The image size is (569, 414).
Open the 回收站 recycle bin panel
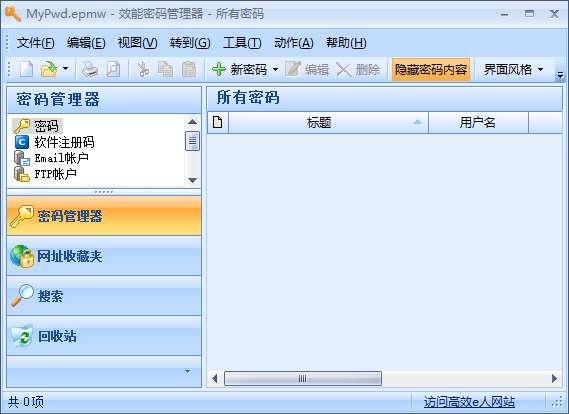coord(104,336)
